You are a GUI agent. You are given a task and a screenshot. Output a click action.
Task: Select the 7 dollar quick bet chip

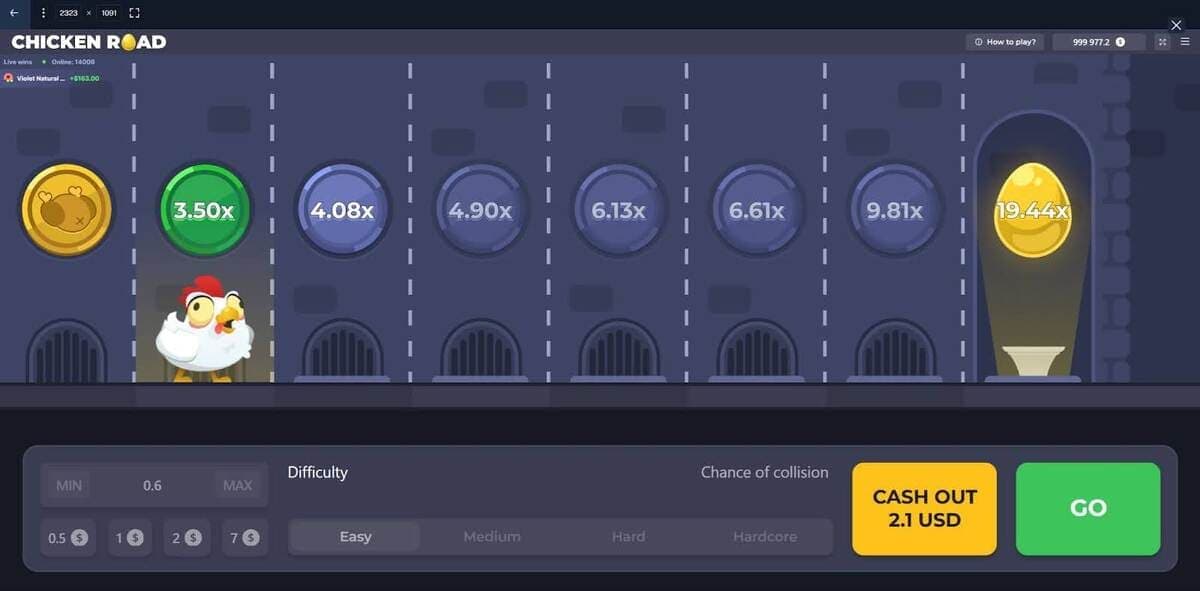[243, 538]
